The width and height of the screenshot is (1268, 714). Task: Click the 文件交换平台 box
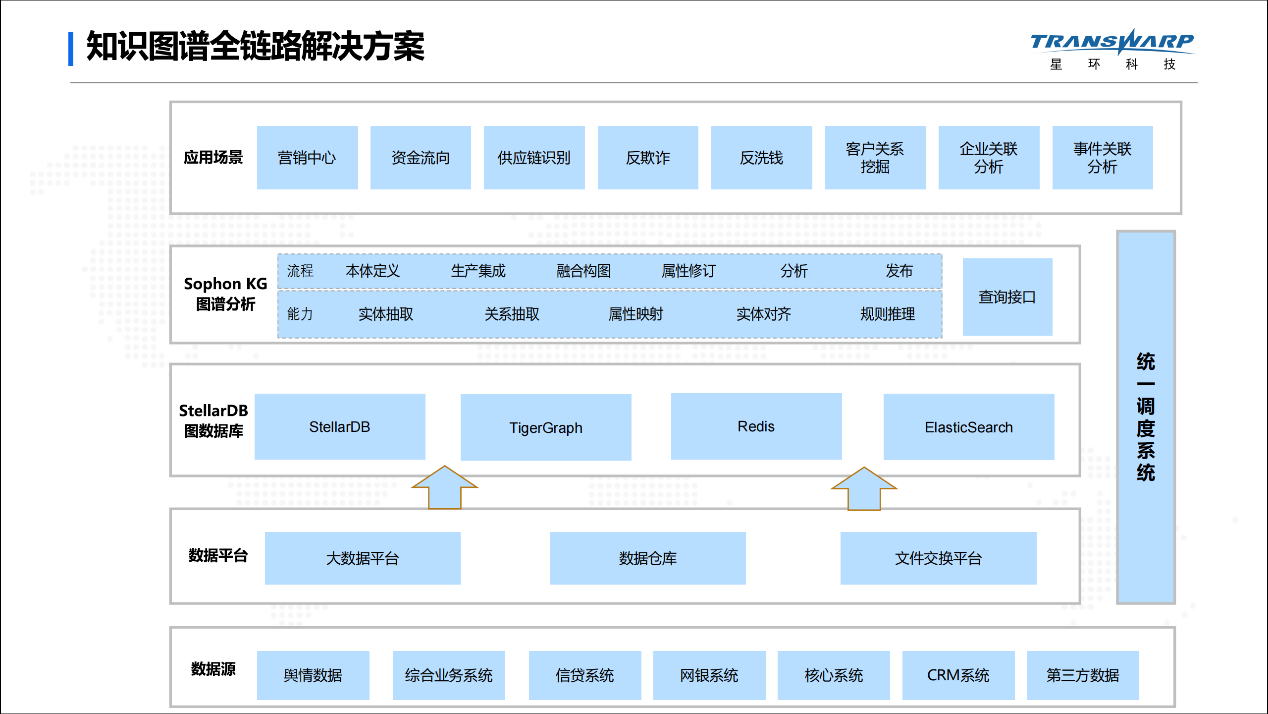tap(938, 558)
